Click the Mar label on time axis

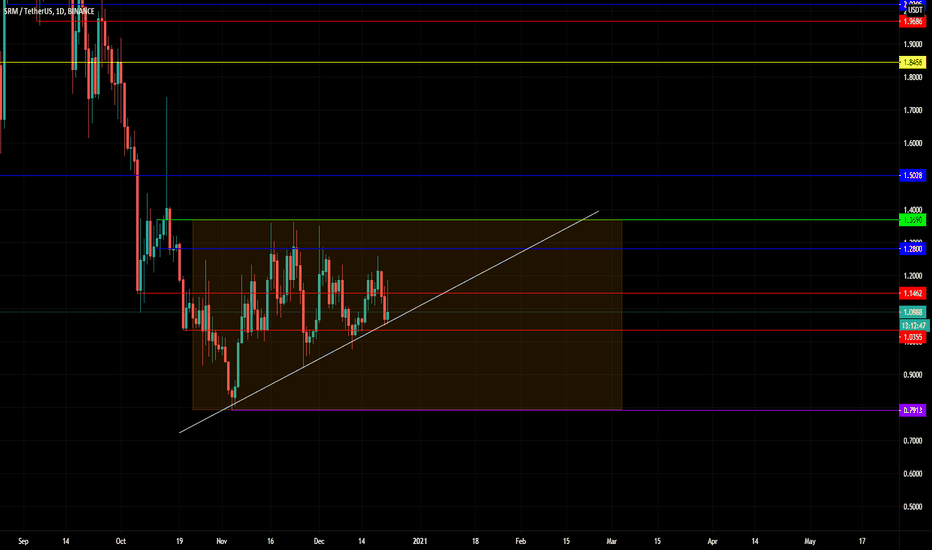coord(612,541)
